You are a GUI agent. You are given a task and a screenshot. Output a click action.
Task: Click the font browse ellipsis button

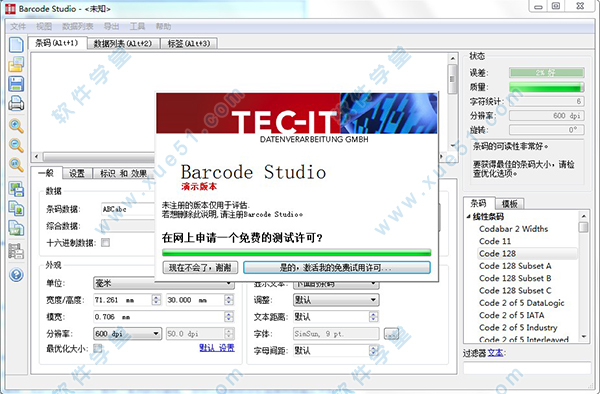(x=391, y=334)
